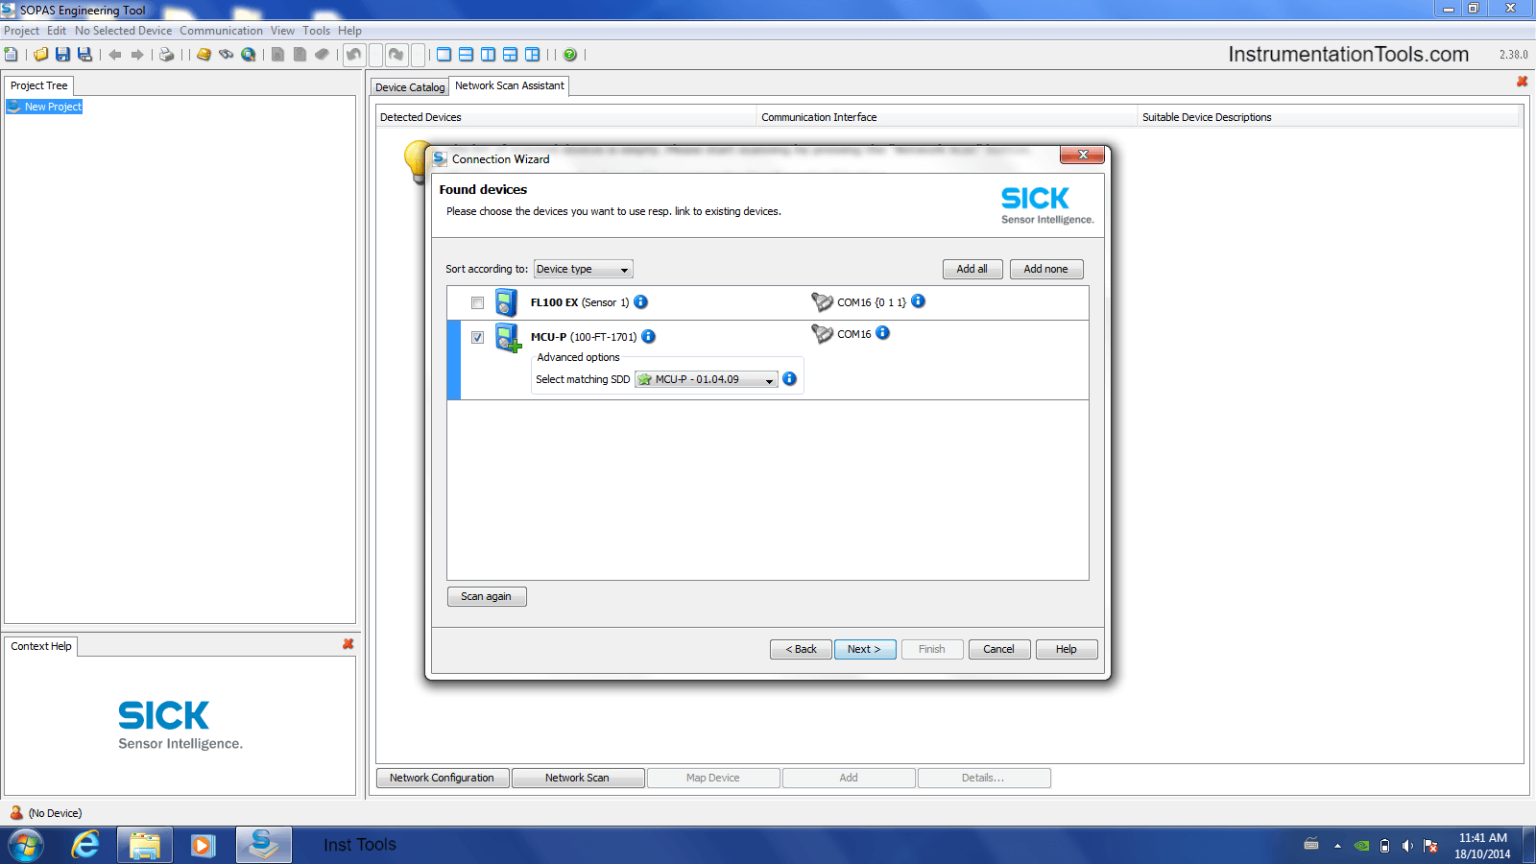Switch to the Device Catalog tab
1536x864 pixels.
pyautogui.click(x=410, y=87)
